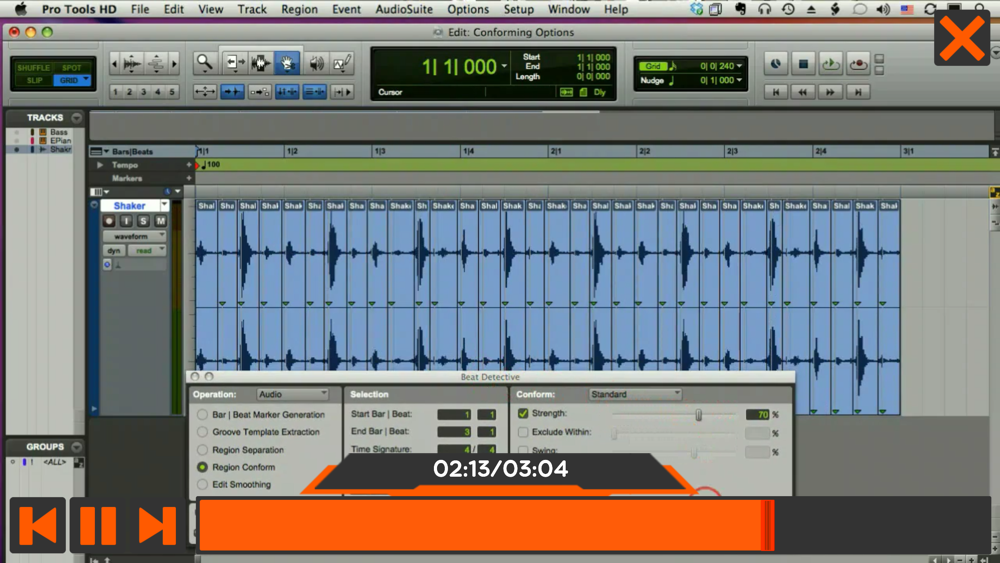1000x563 pixels.
Task: Select Edit Smoothing radio button
Action: coord(202,485)
